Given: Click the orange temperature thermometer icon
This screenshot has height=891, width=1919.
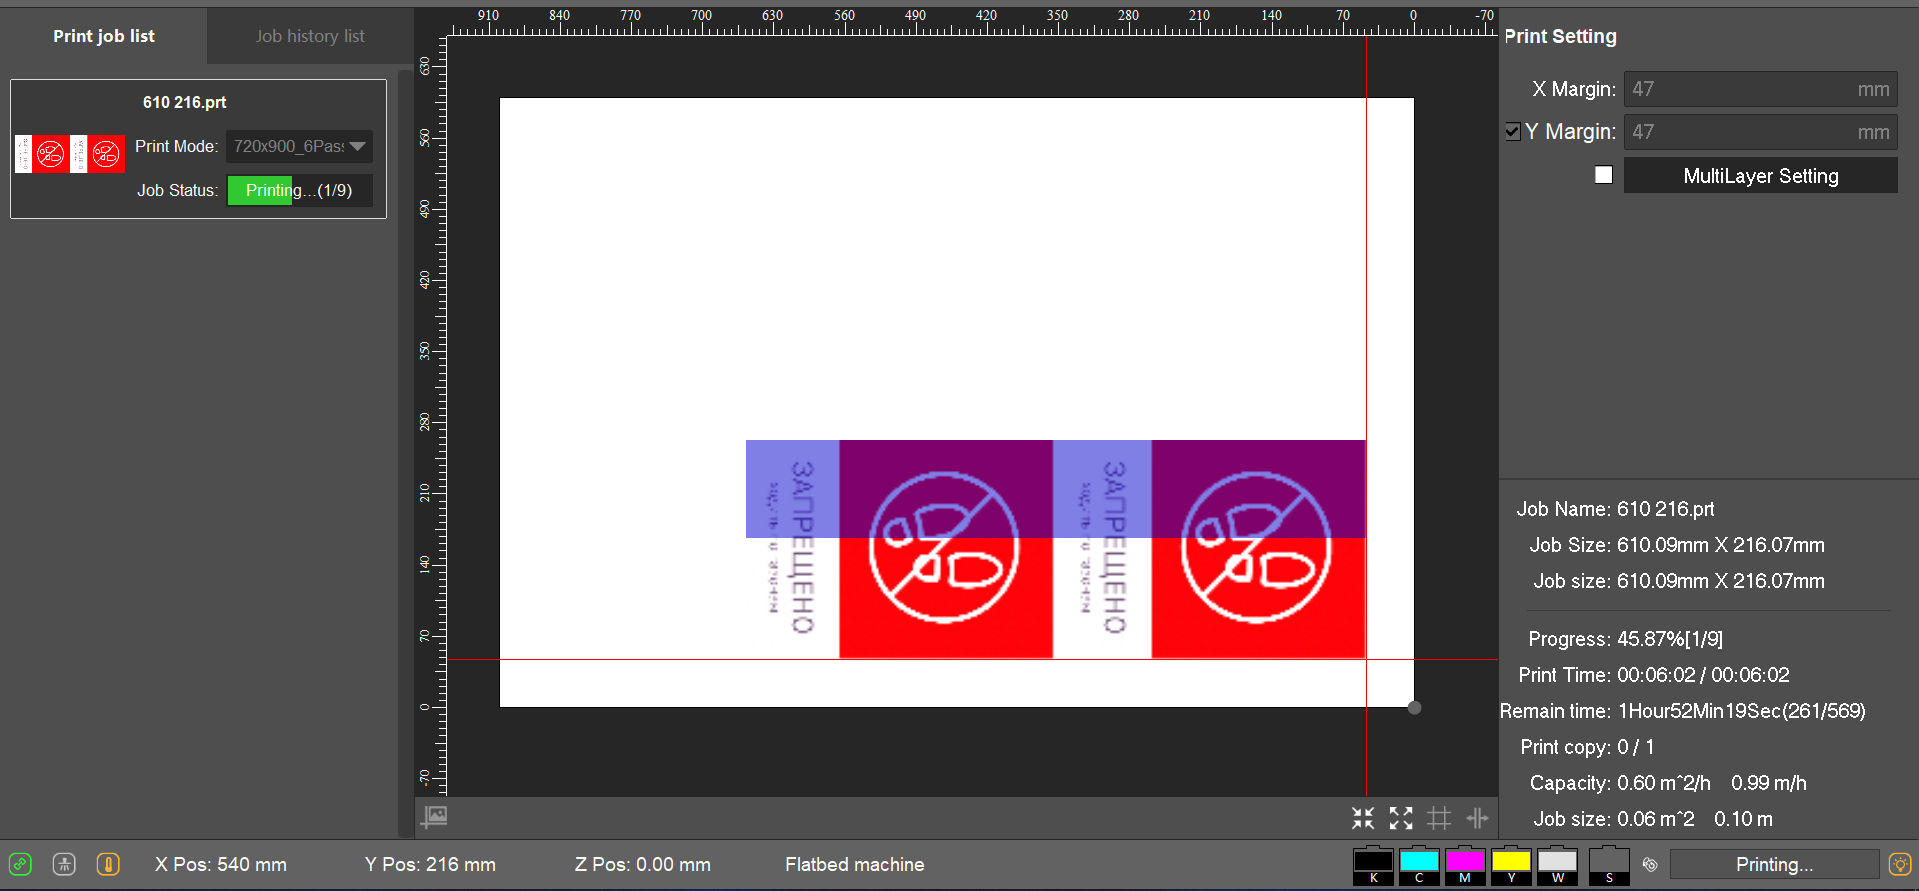Looking at the screenshot, I should (x=108, y=864).
